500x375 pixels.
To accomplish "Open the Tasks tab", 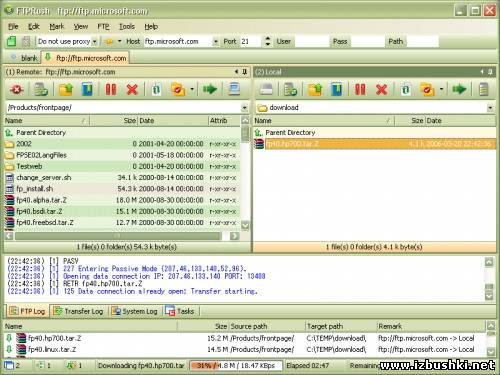I will [180, 311].
